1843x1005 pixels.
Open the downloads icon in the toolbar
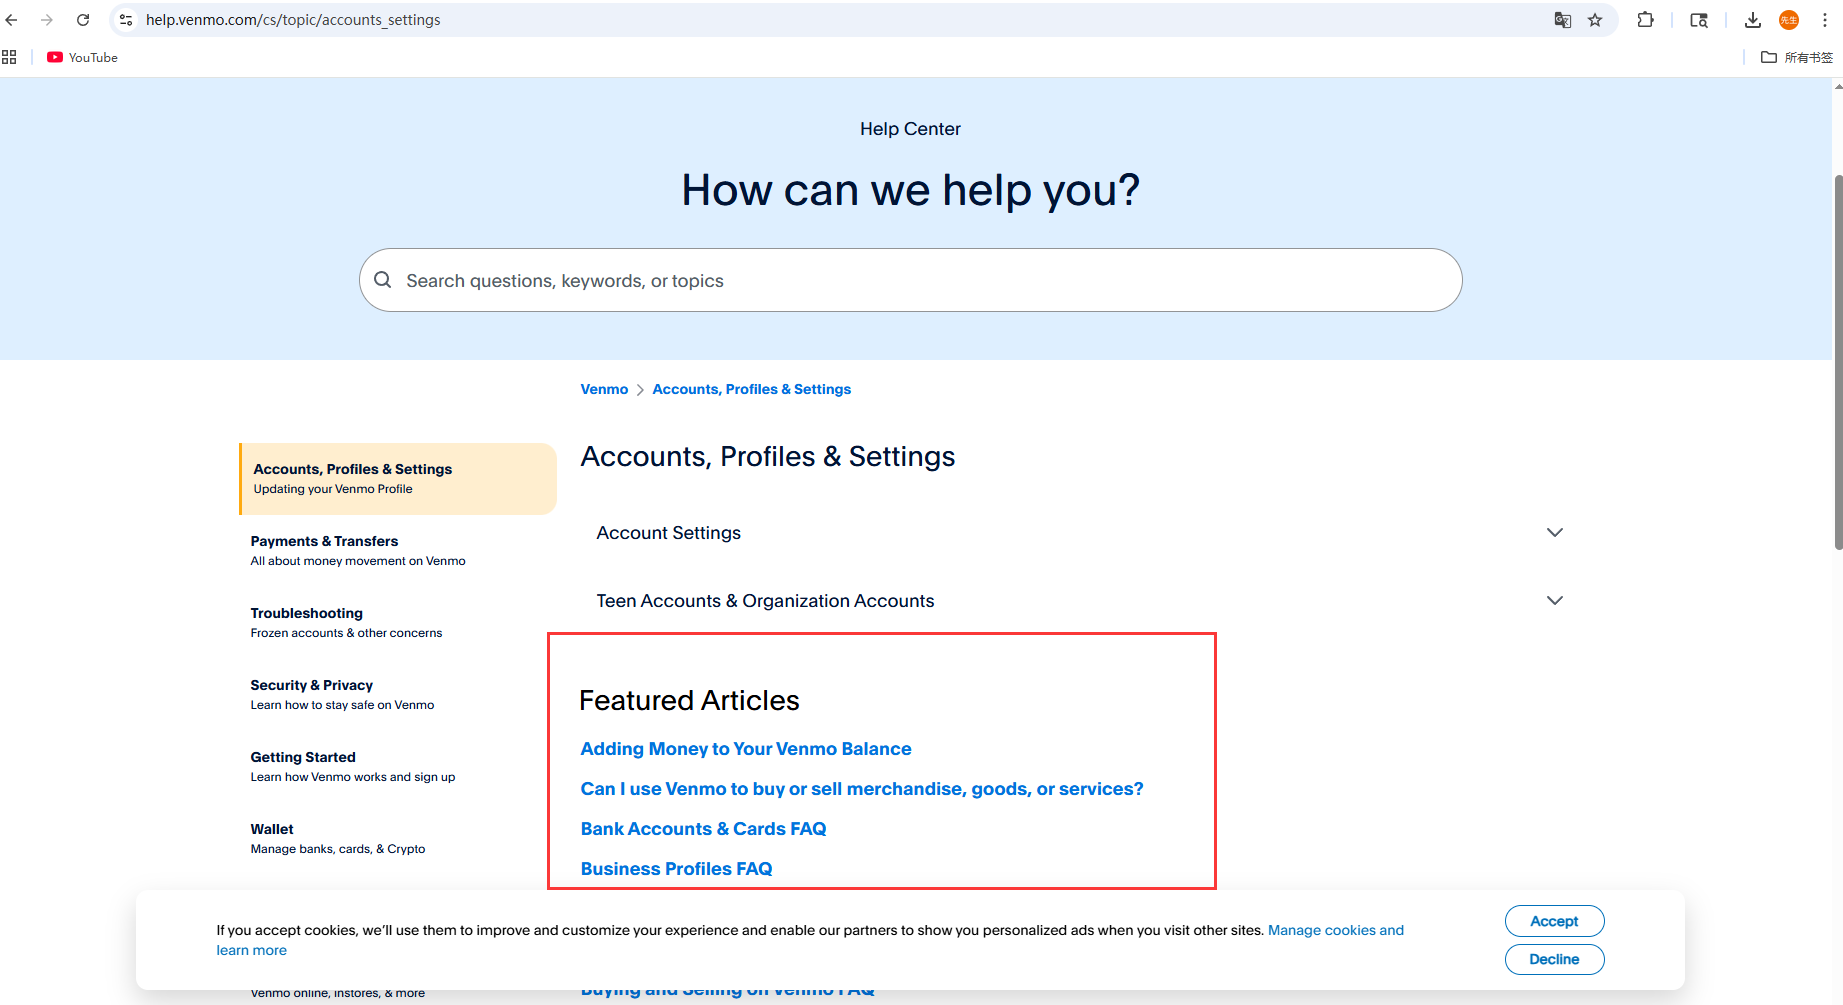pyautogui.click(x=1752, y=20)
